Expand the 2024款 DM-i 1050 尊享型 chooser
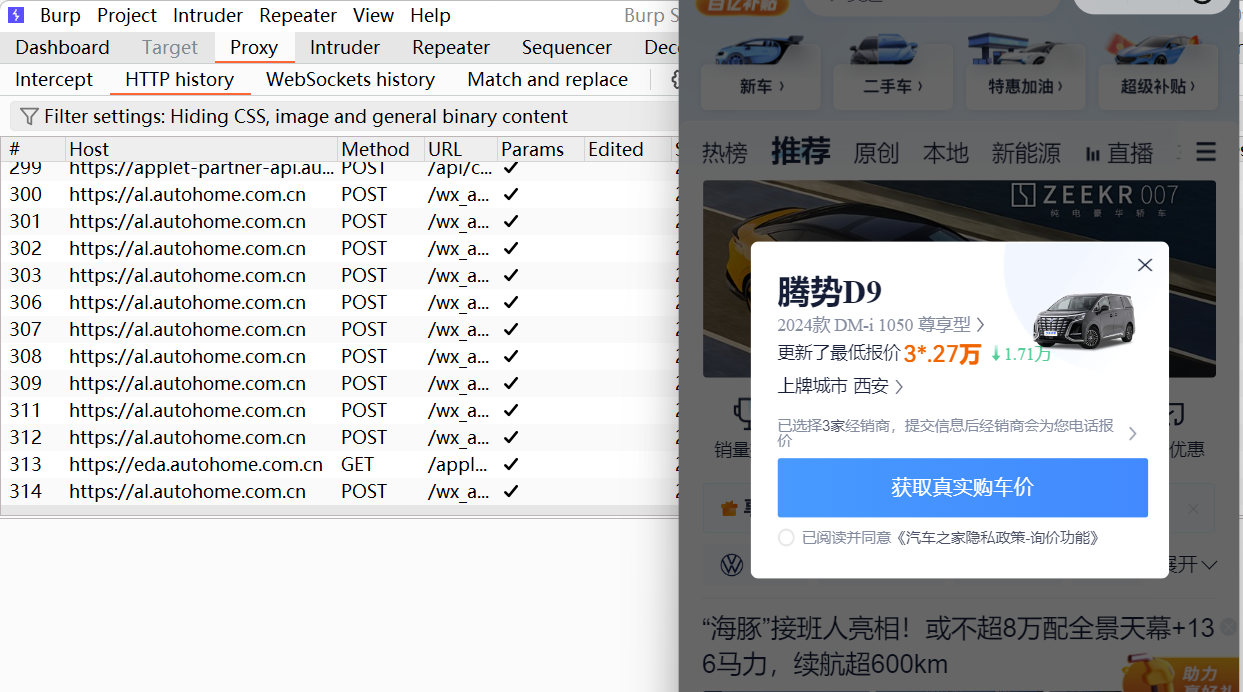The width and height of the screenshot is (1243, 692). pyautogui.click(x=881, y=324)
